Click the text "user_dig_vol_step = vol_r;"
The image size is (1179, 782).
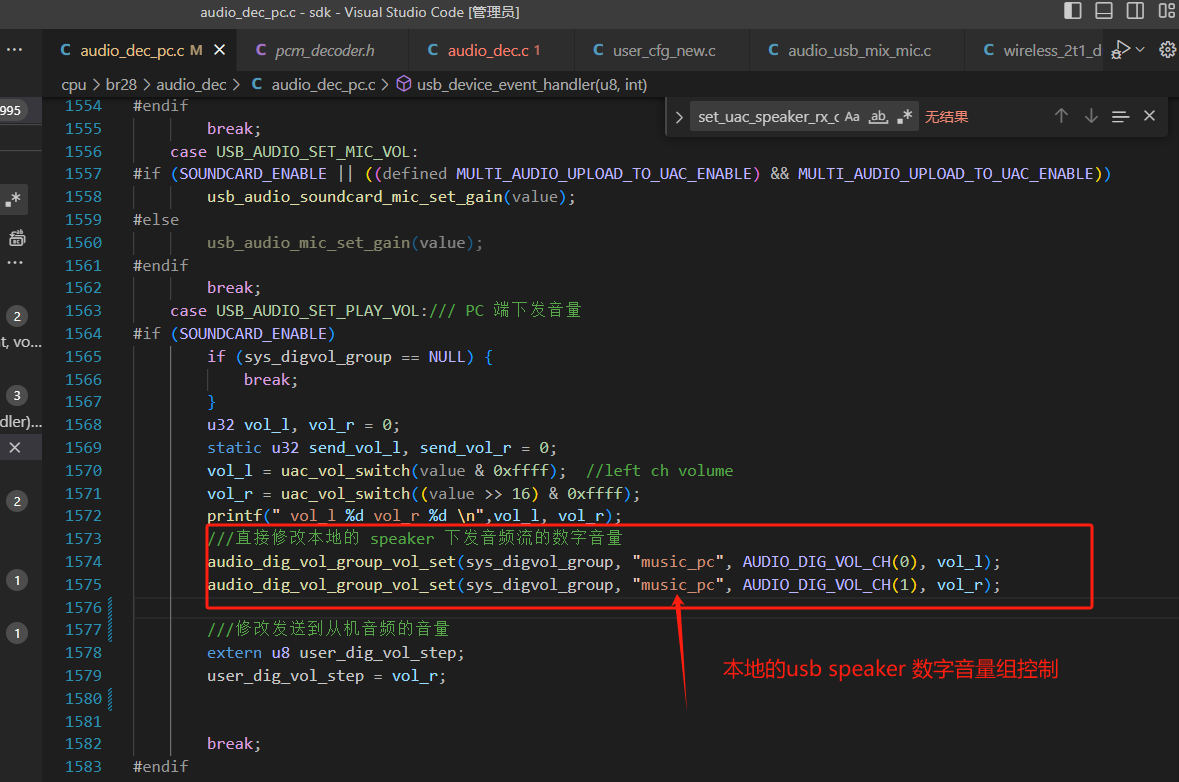[326, 676]
